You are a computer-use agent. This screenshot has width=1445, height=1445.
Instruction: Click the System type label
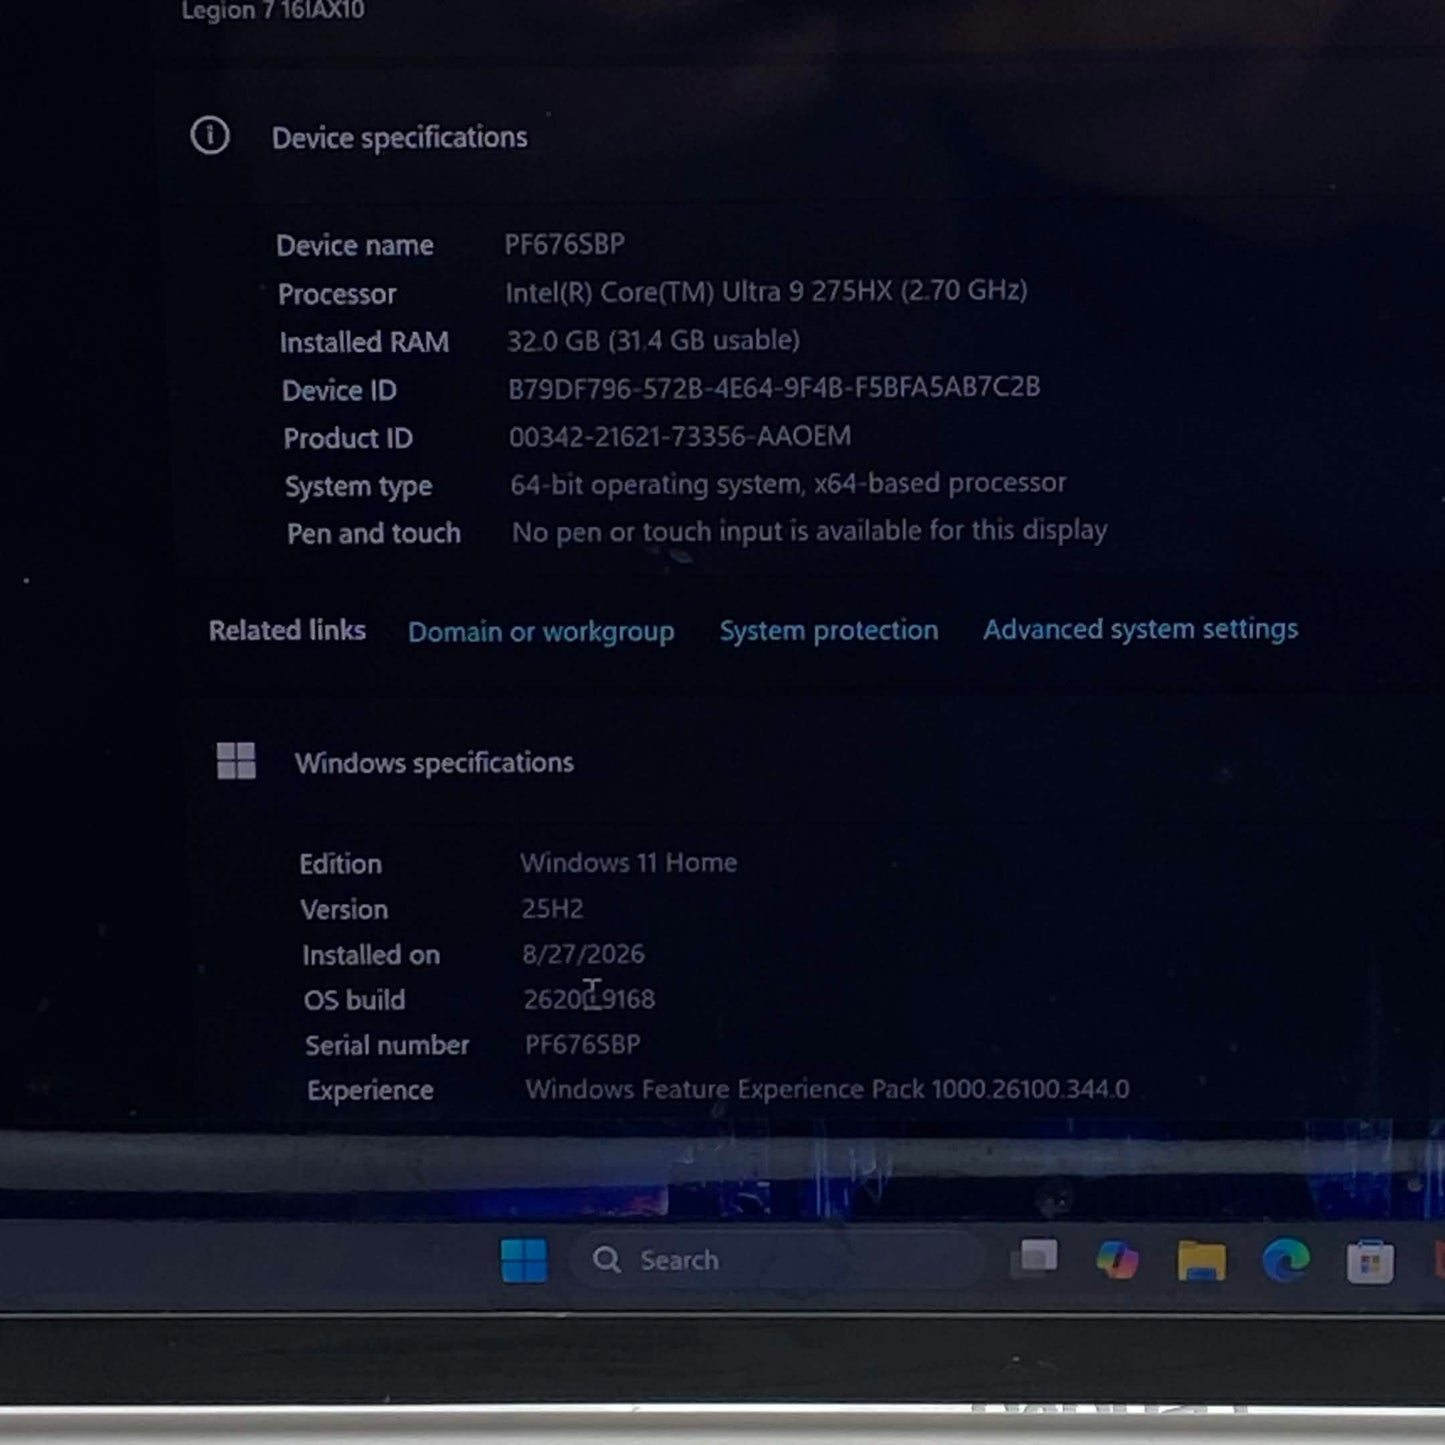(358, 487)
